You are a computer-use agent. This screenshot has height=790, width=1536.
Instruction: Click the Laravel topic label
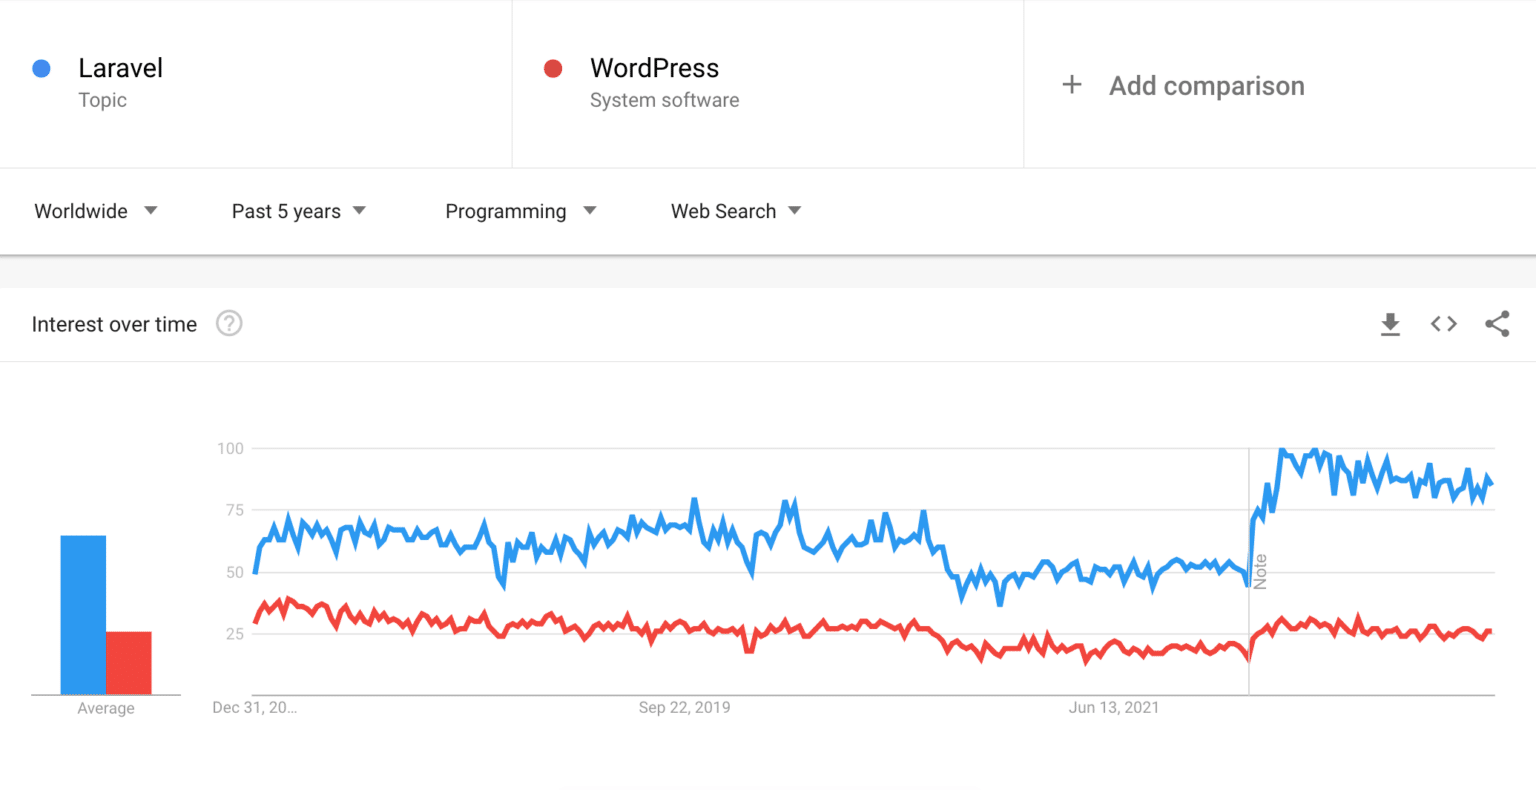[x=120, y=67]
